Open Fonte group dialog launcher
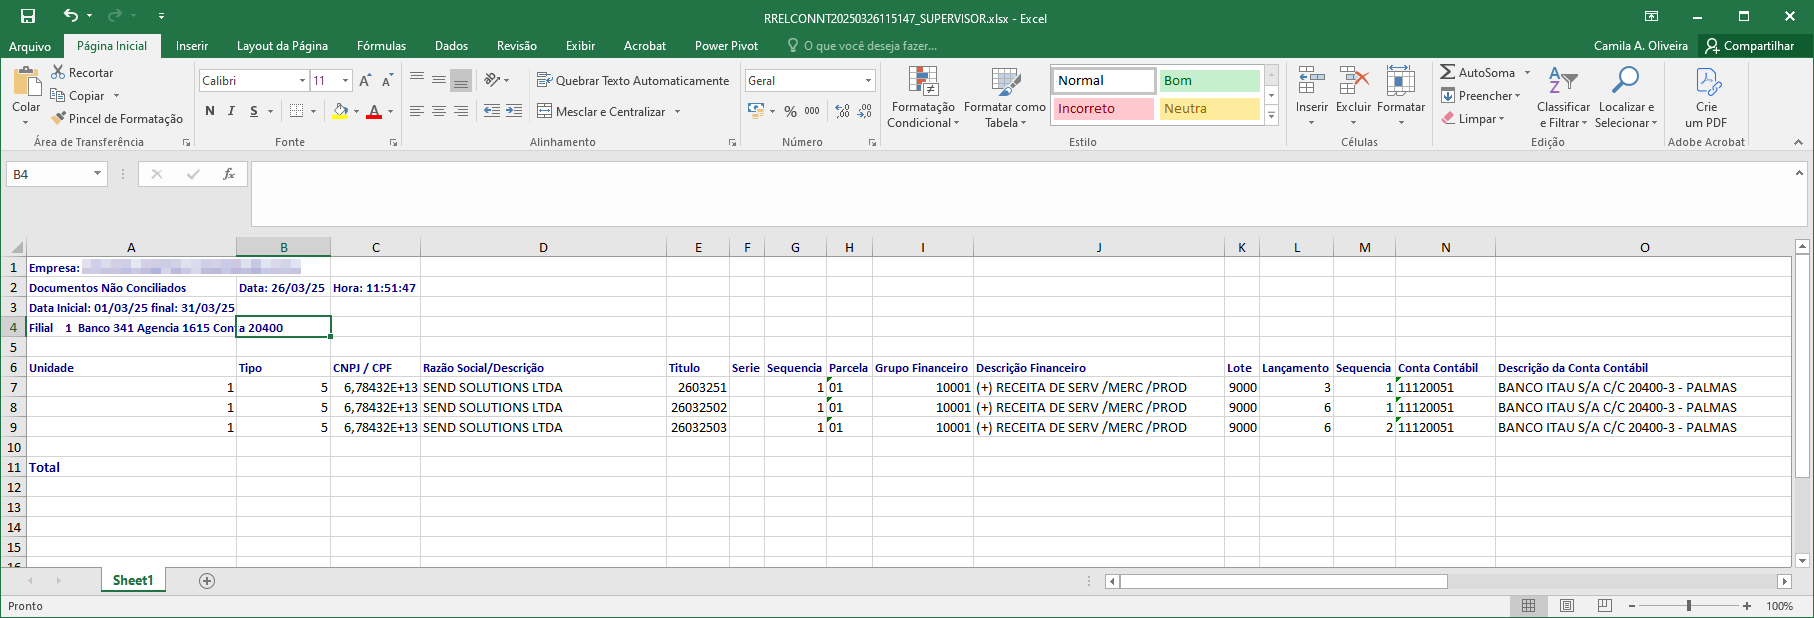Image resolution: width=1814 pixels, height=618 pixels. (x=393, y=143)
